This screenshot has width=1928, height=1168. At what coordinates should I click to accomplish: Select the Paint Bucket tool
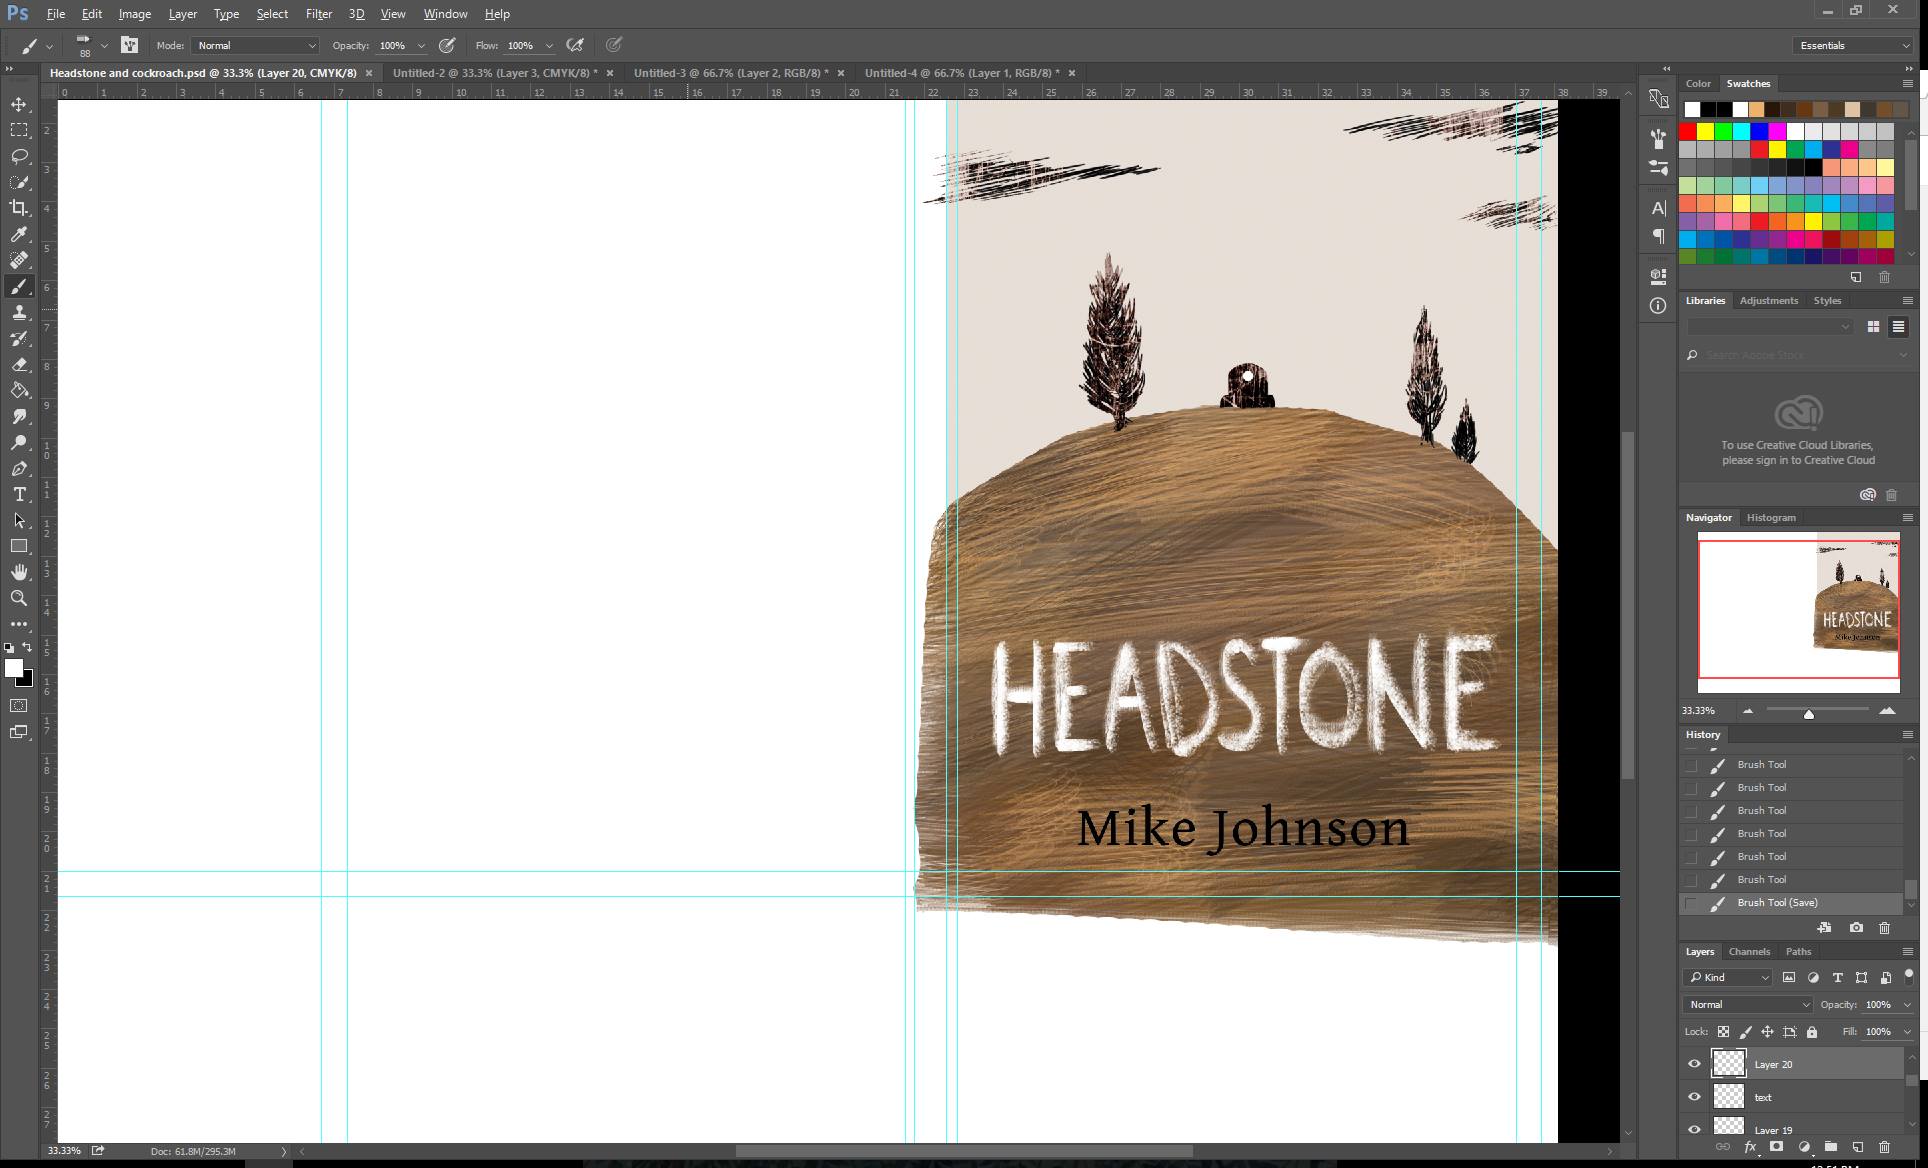[19, 390]
